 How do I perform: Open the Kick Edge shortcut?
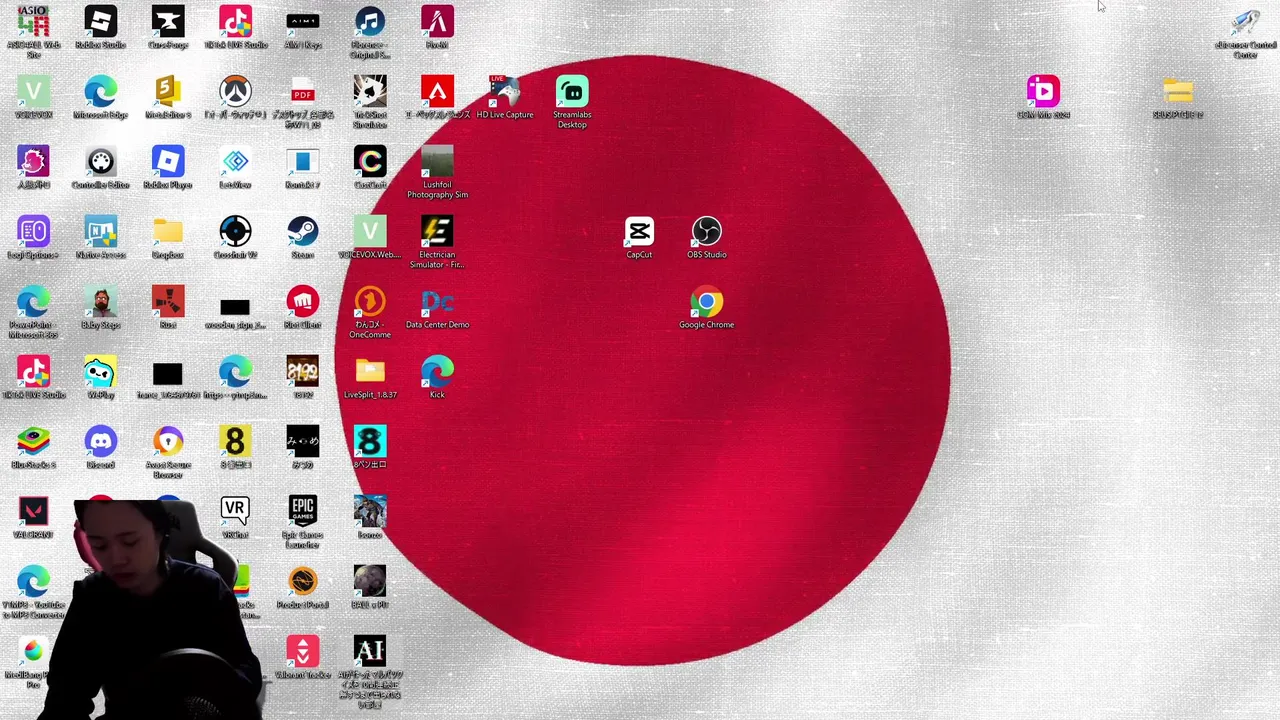tap(437, 377)
